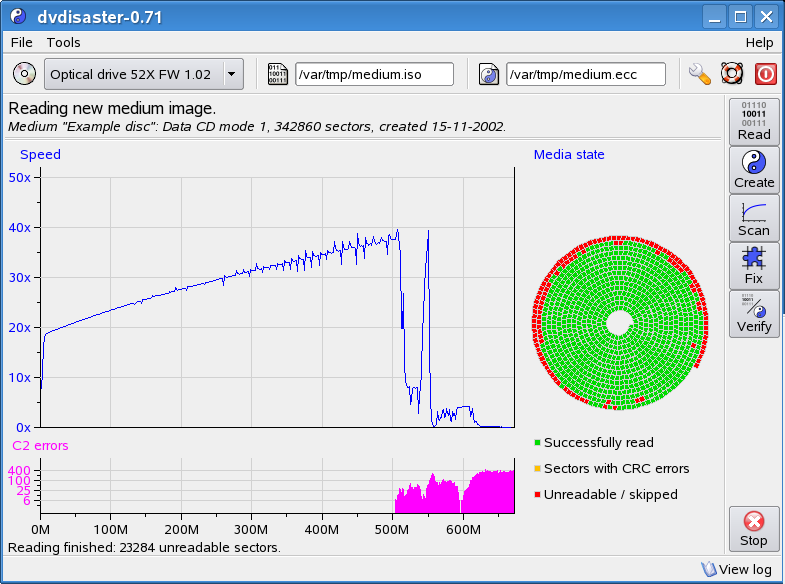Image resolution: width=785 pixels, height=584 pixels.
Task: Click the View log link
Action: point(739,569)
